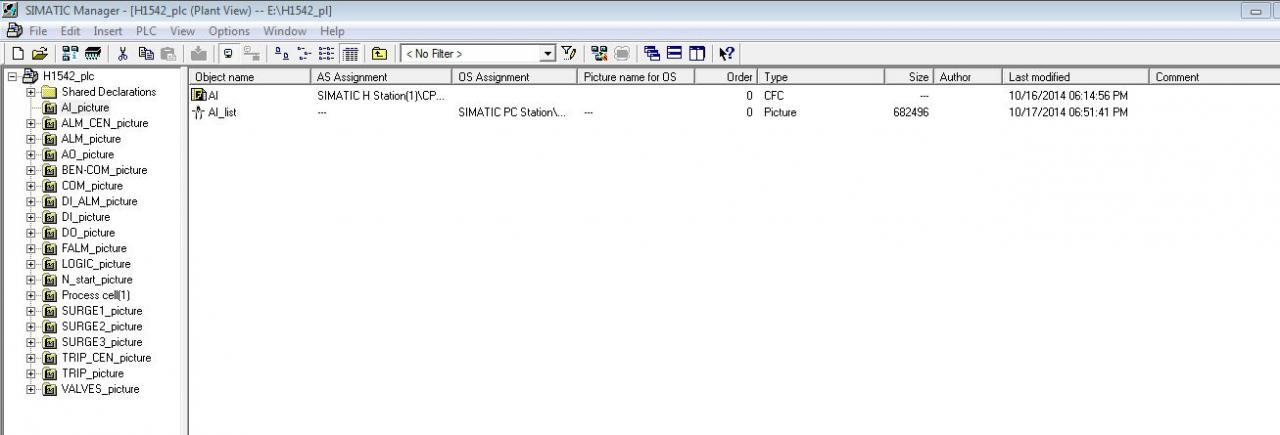Screen dimensions: 1280x435
Task: Sort by Last modified column header
Action: point(1076,76)
